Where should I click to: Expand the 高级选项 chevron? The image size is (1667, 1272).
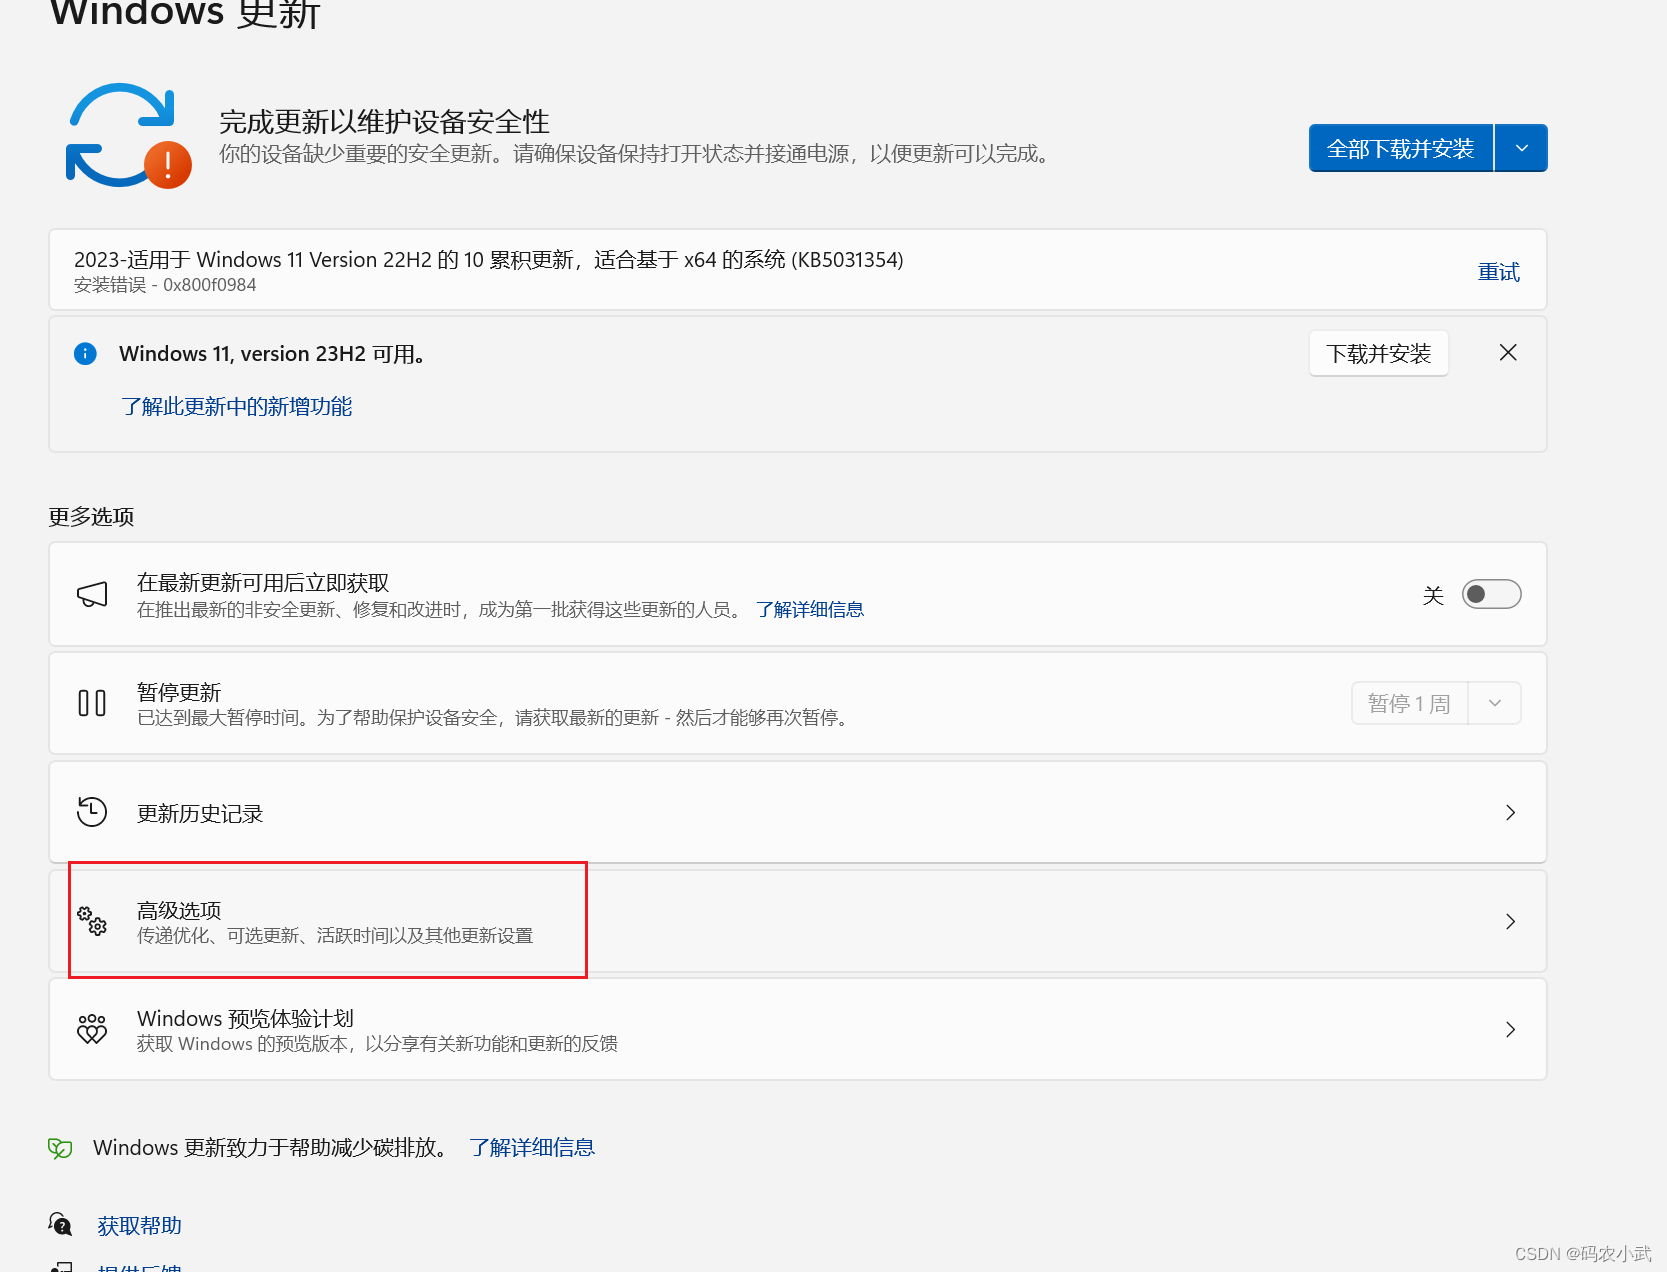point(1510,921)
